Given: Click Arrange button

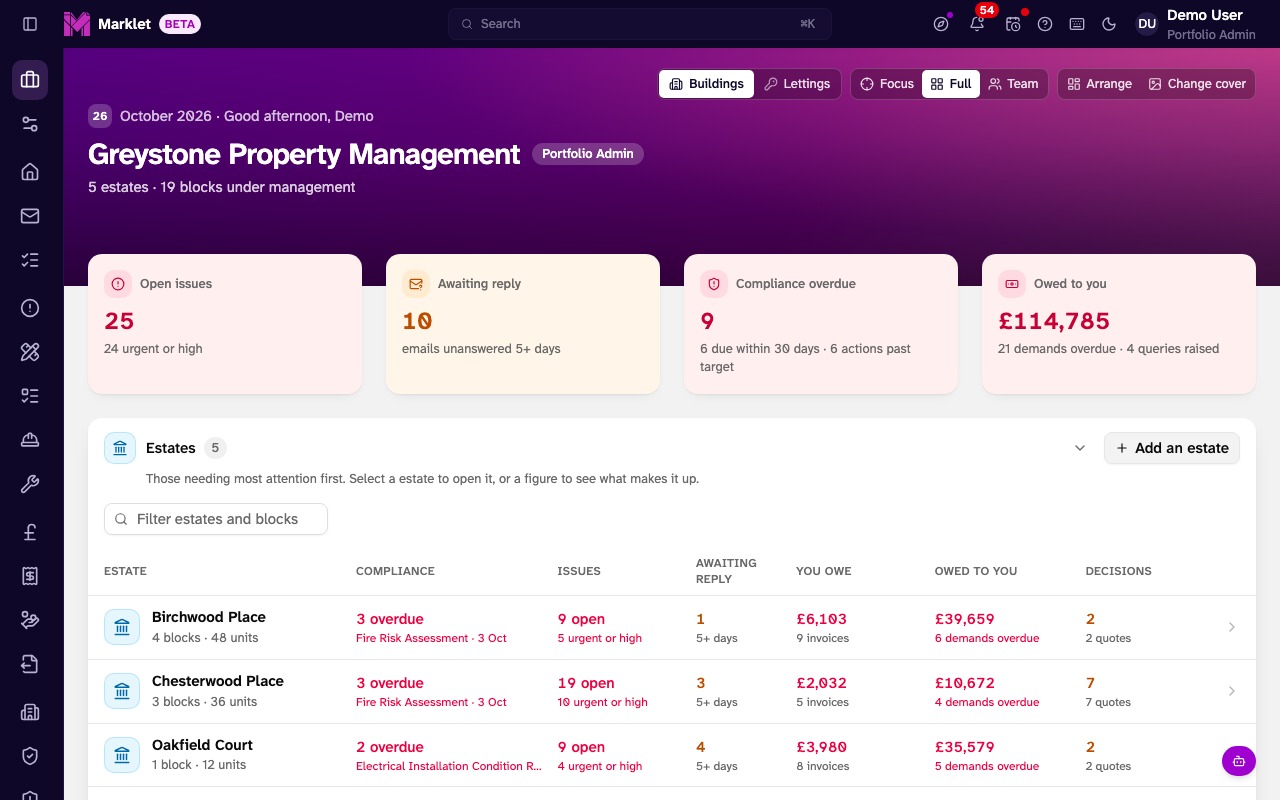Looking at the screenshot, I should pyautogui.click(x=1100, y=84).
